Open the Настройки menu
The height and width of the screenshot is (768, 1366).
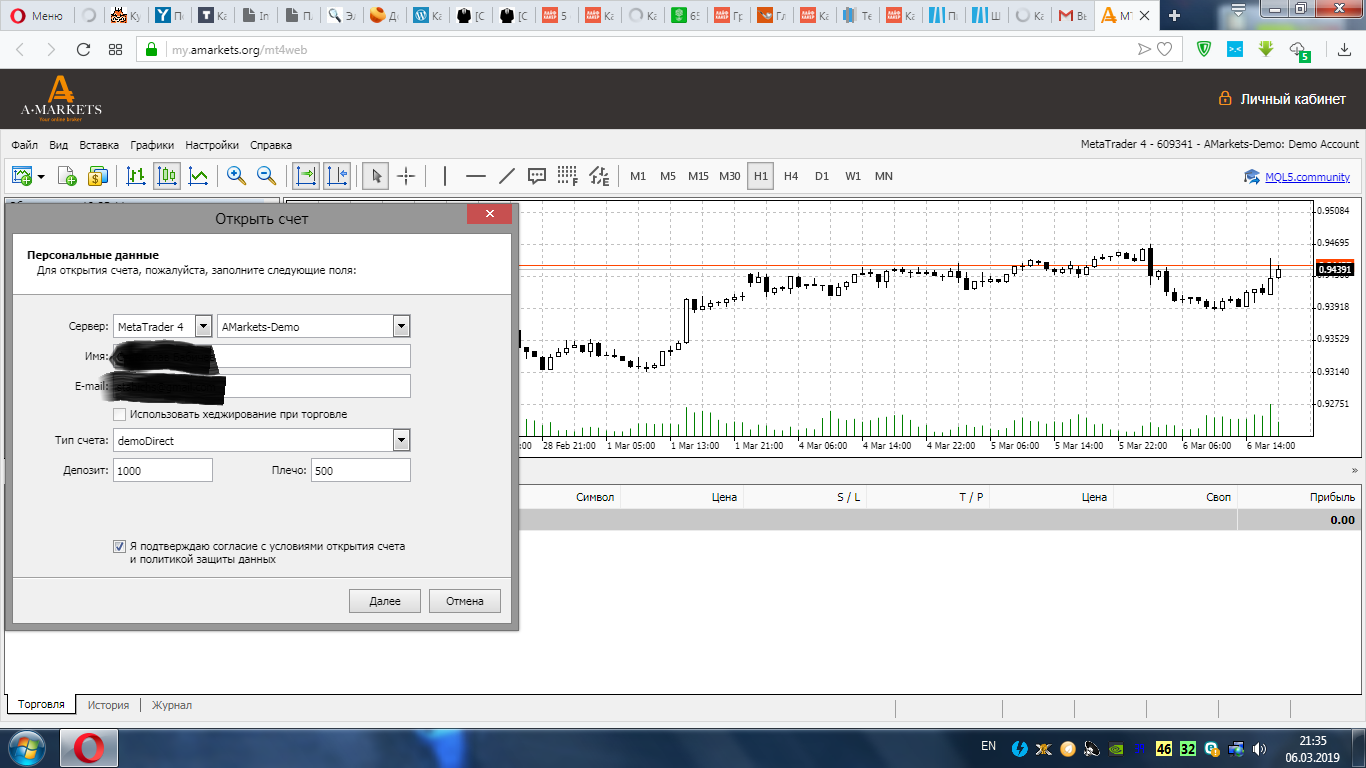(x=212, y=144)
